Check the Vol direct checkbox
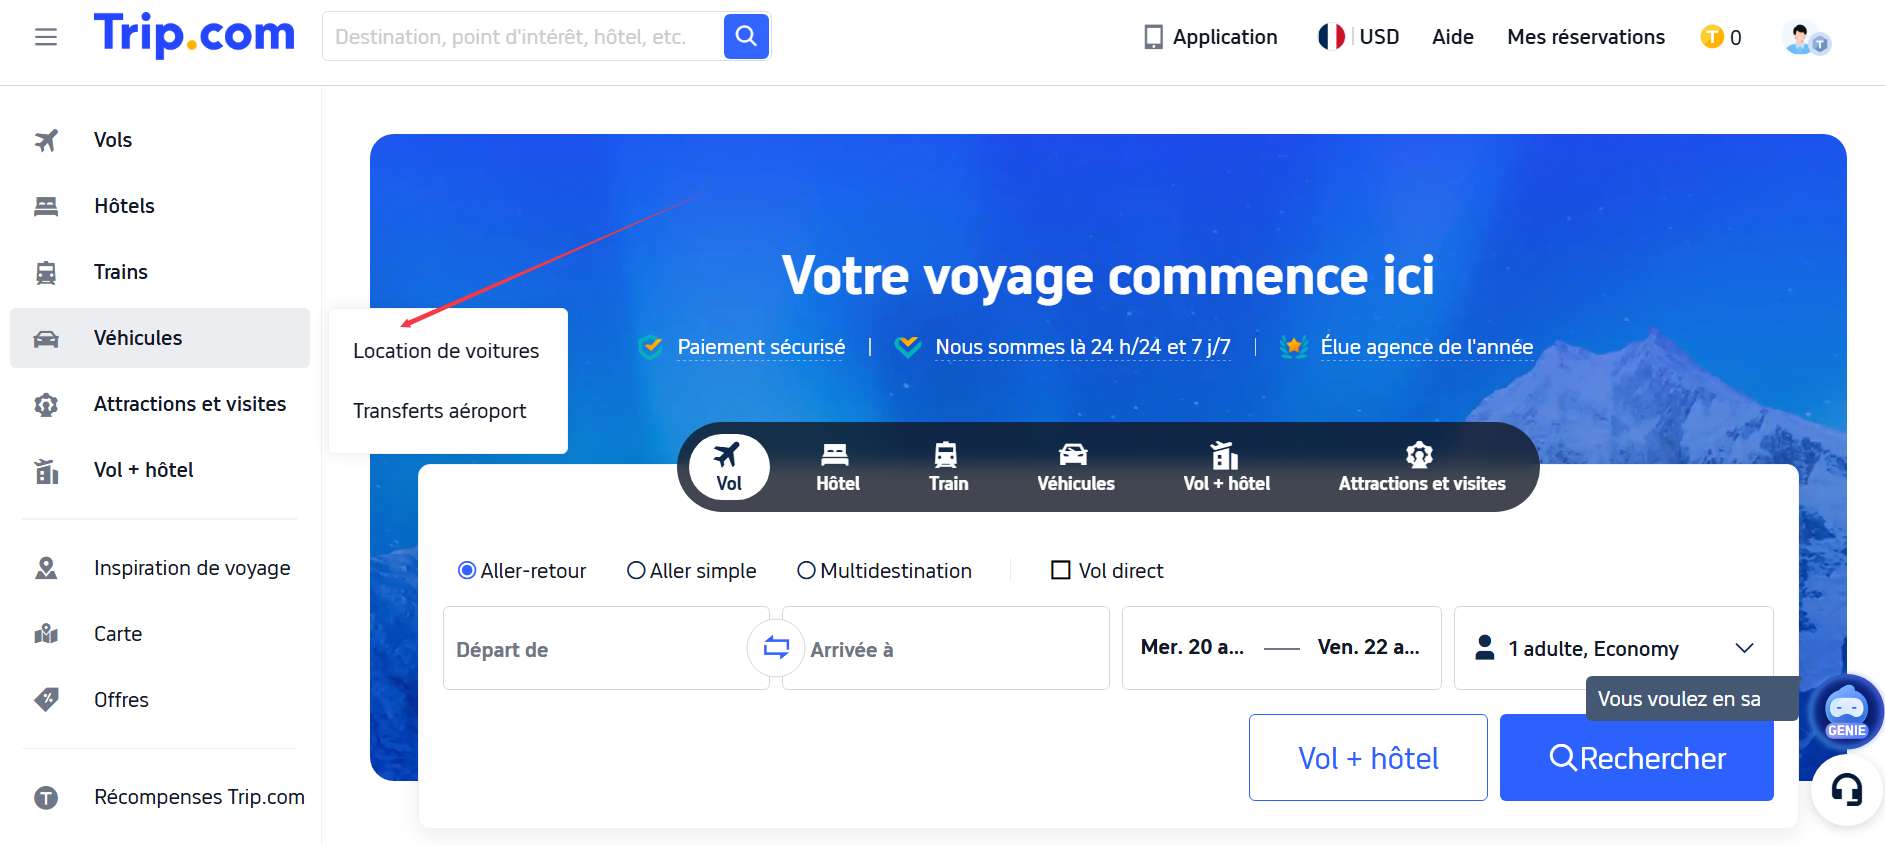This screenshot has height=845, width=1885. click(1061, 570)
